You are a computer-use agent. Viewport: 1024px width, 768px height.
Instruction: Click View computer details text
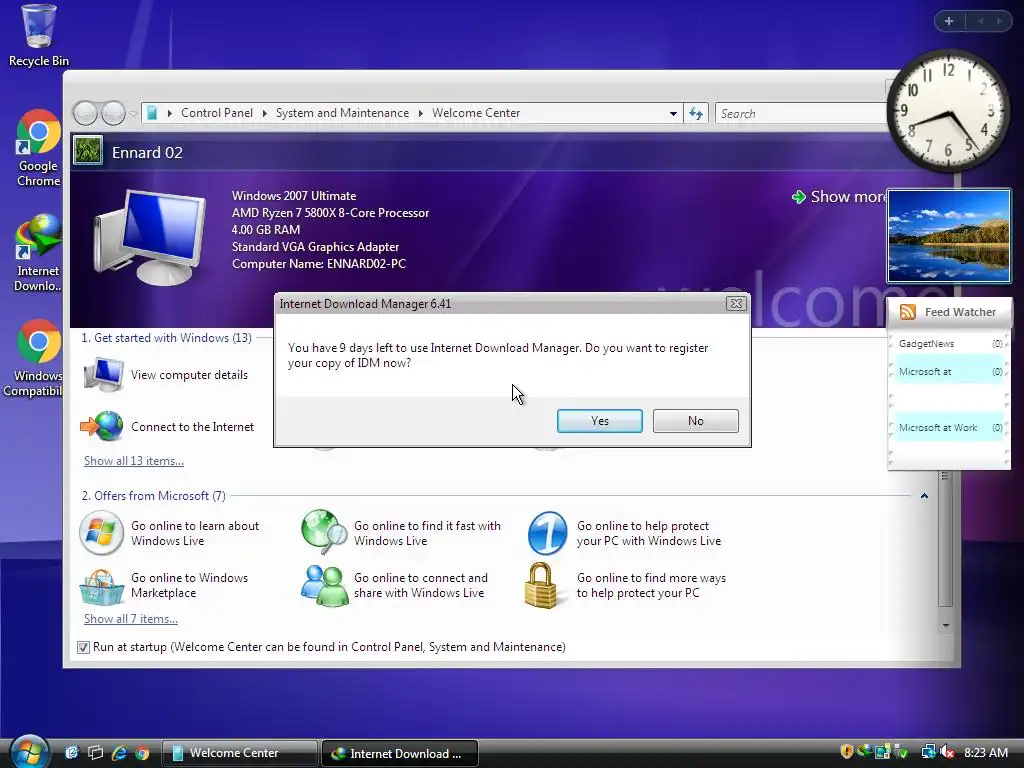coord(189,375)
